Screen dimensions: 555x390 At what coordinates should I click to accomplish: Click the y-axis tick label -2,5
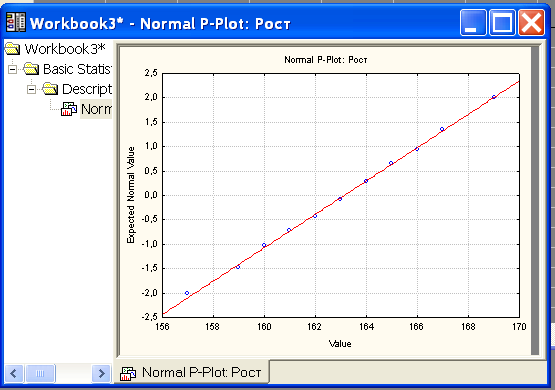(x=149, y=317)
